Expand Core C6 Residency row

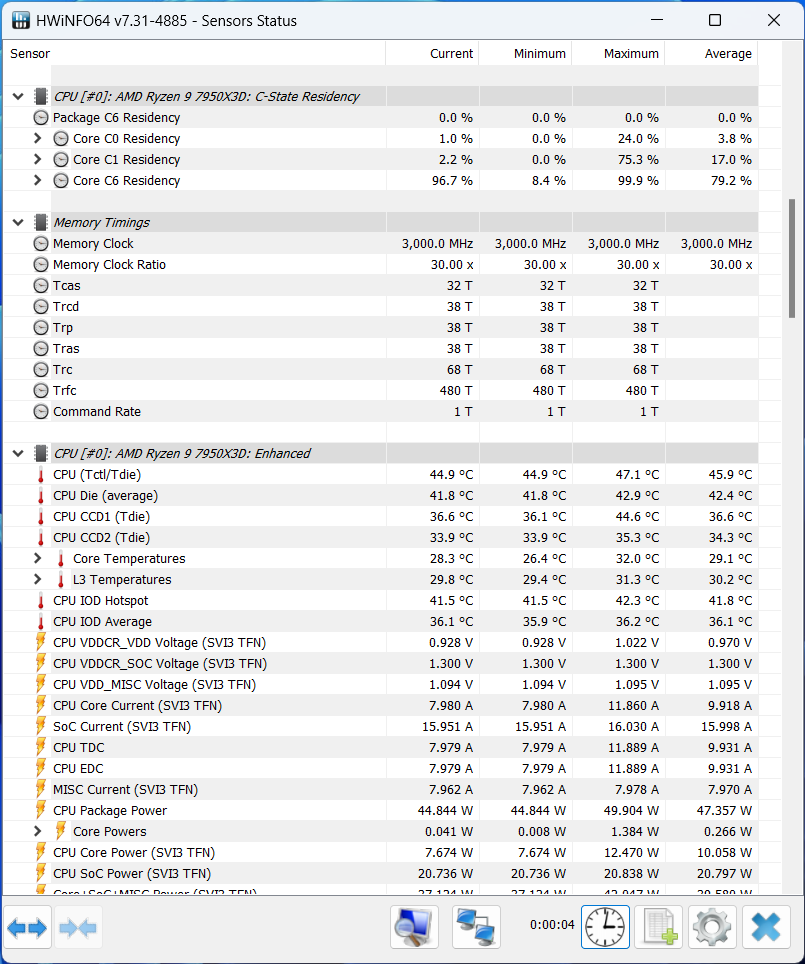[38, 180]
